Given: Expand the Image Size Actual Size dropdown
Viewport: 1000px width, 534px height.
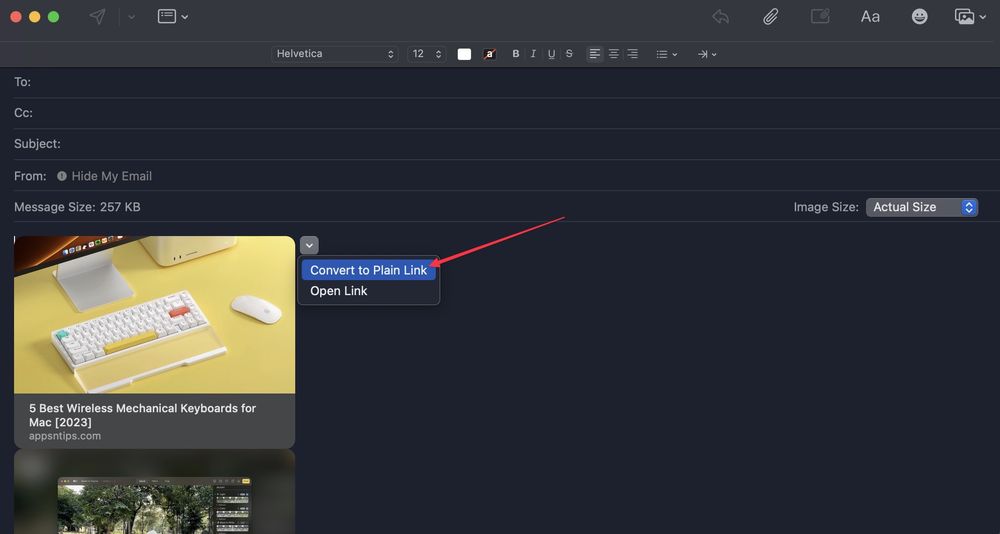Looking at the screenshot, I should tap(921, 207).
